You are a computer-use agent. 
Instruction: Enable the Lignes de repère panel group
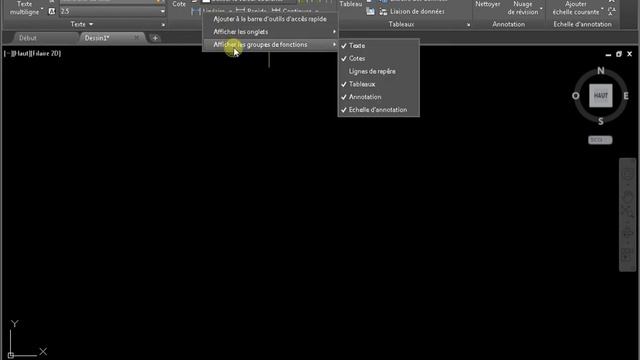[x=378, y=71]
